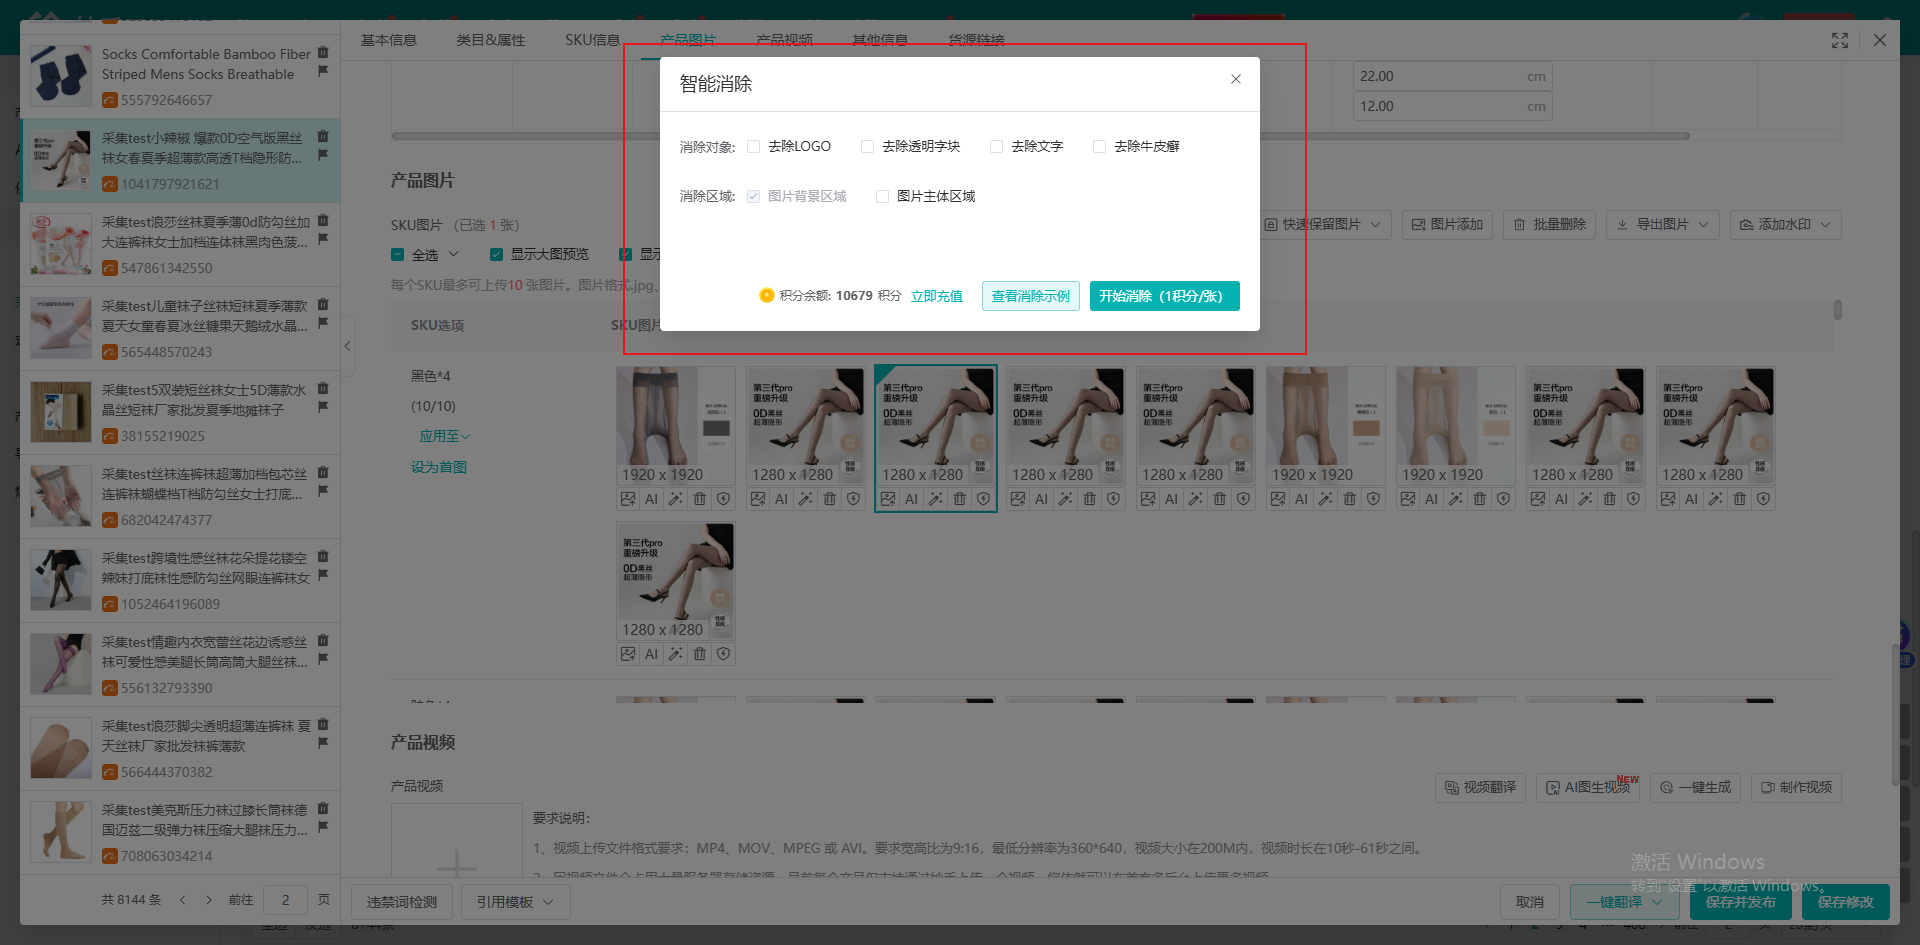Viewport: 1920px width, 945px height.
Task: Focus the 22.00 cm input field
Action: tap(1452, 76)
